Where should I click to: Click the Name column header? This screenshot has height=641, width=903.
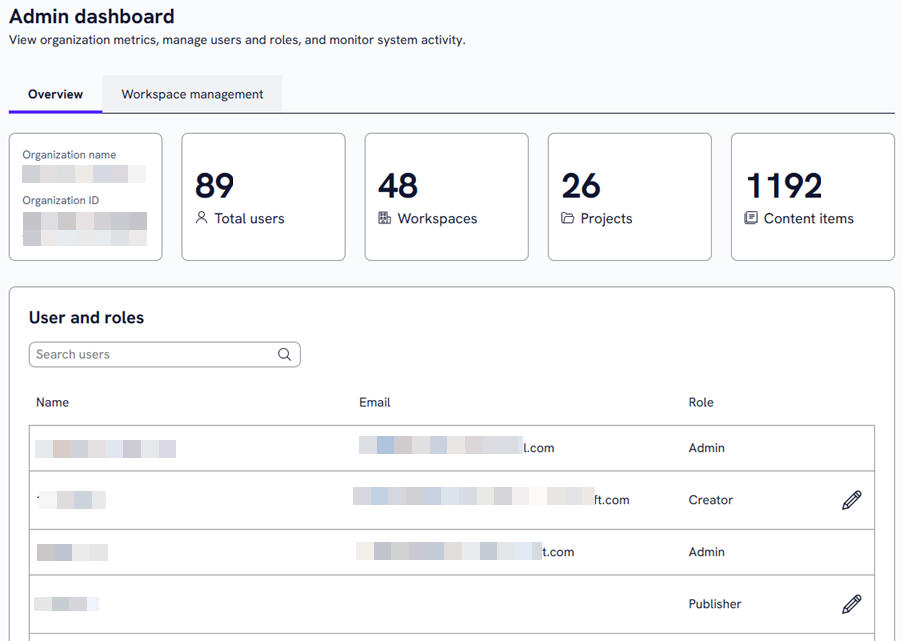[53, 402]
